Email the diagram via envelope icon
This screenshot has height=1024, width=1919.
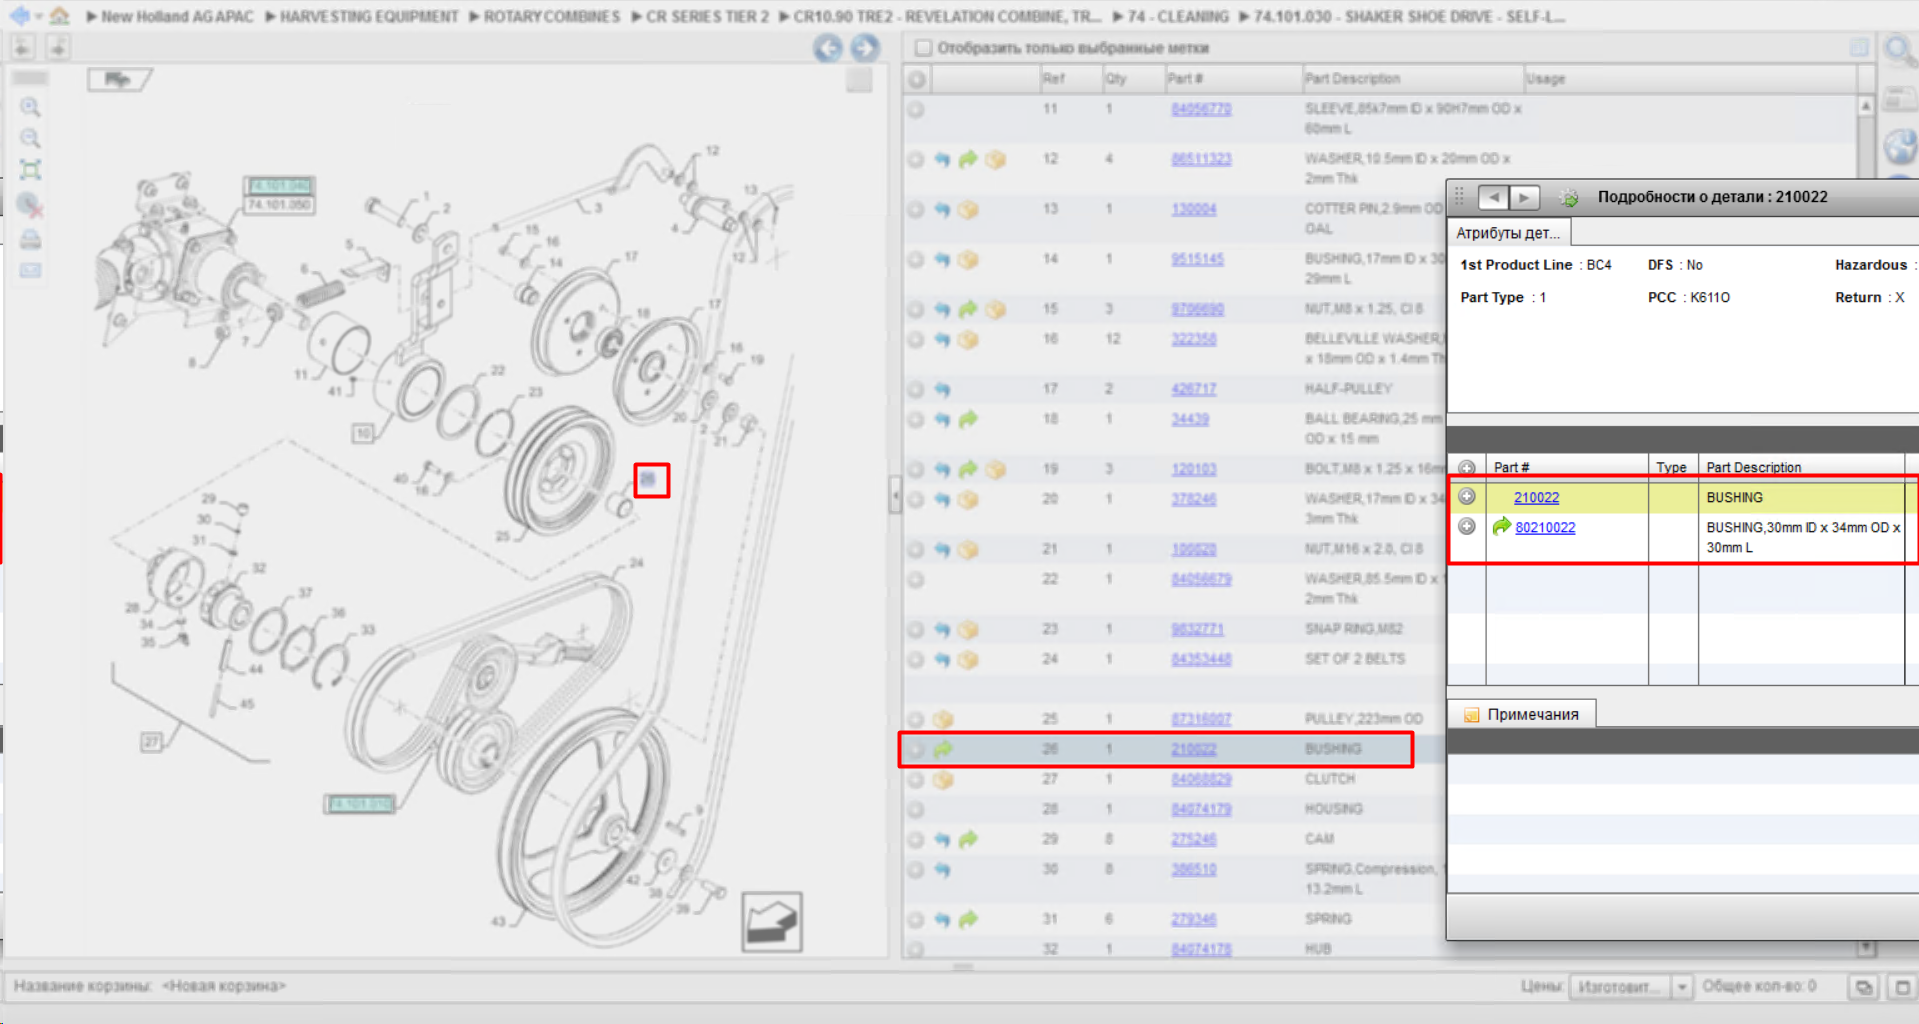click(30, 271)
